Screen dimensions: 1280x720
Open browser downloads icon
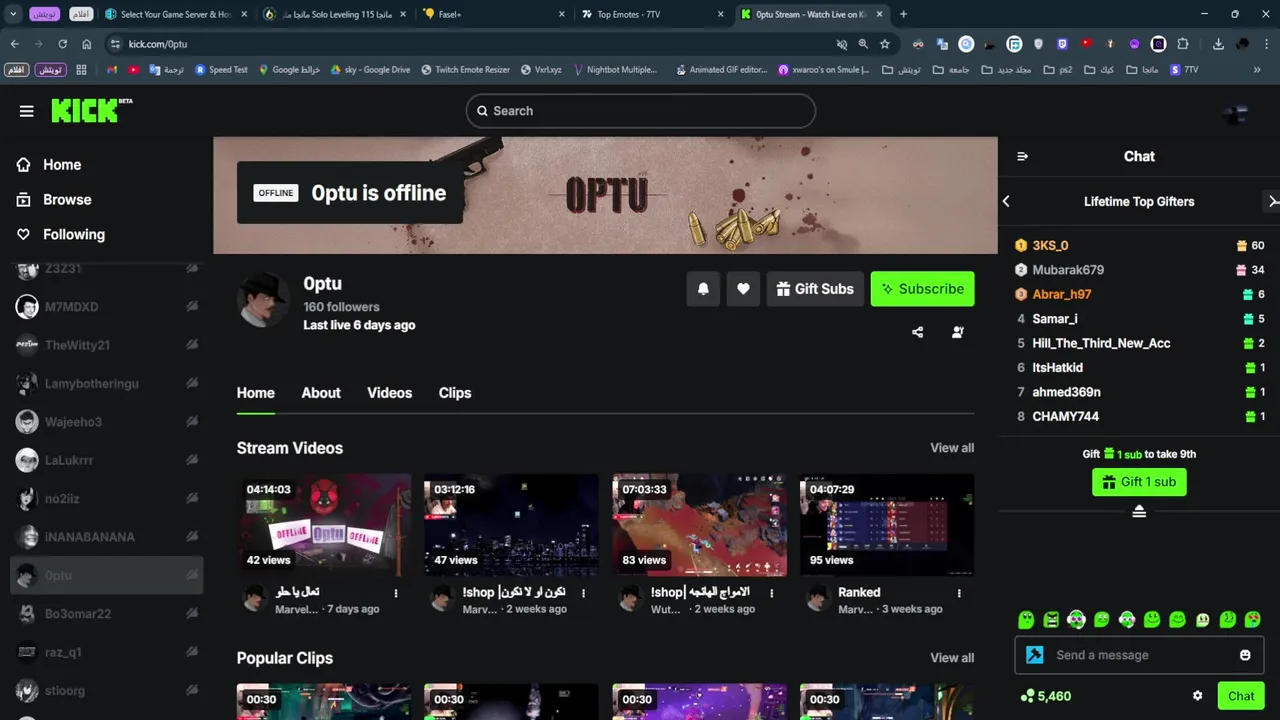[x=1218, y=44]
